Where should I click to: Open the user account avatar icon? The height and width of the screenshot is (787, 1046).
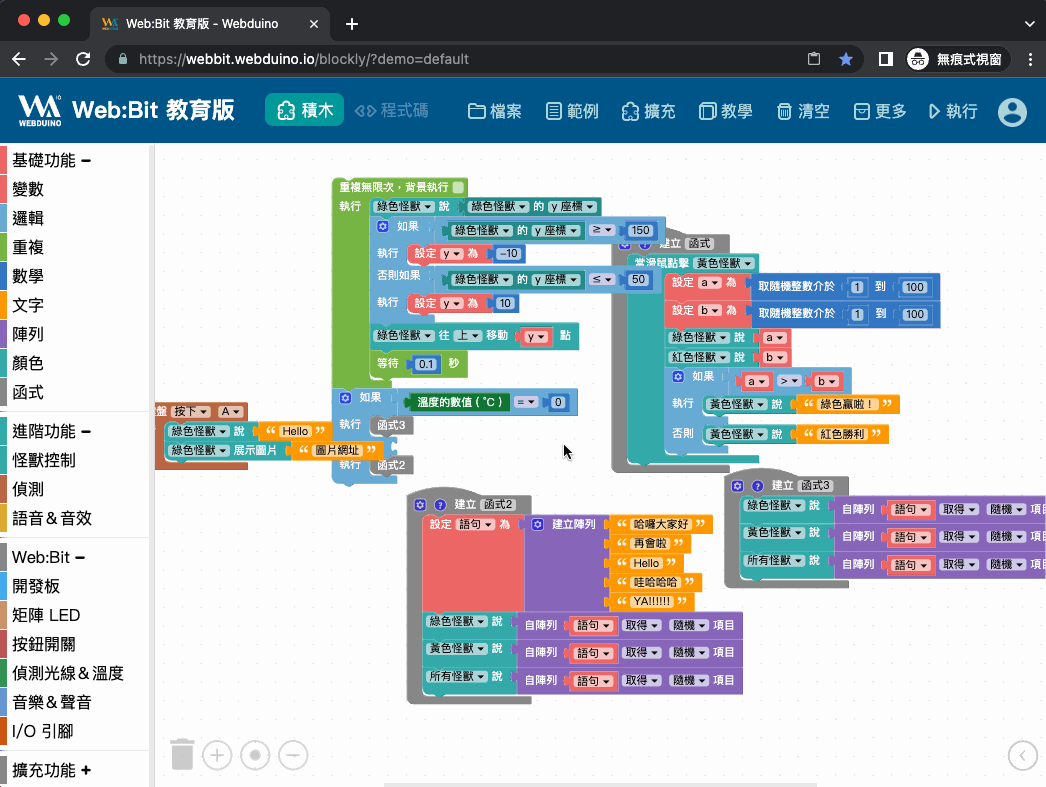click(x=1012, y=111)
